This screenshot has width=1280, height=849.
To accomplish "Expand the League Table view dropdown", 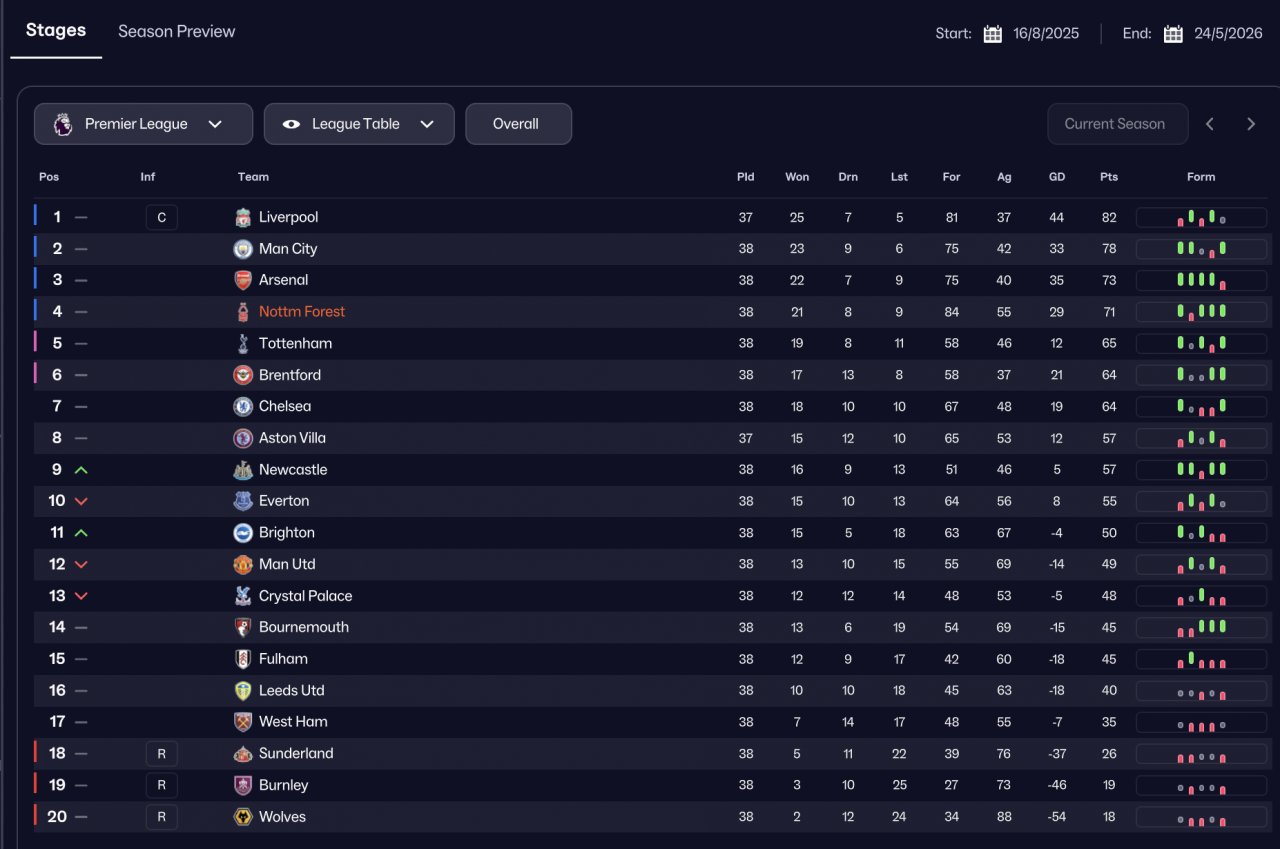I will click(359, 124).
